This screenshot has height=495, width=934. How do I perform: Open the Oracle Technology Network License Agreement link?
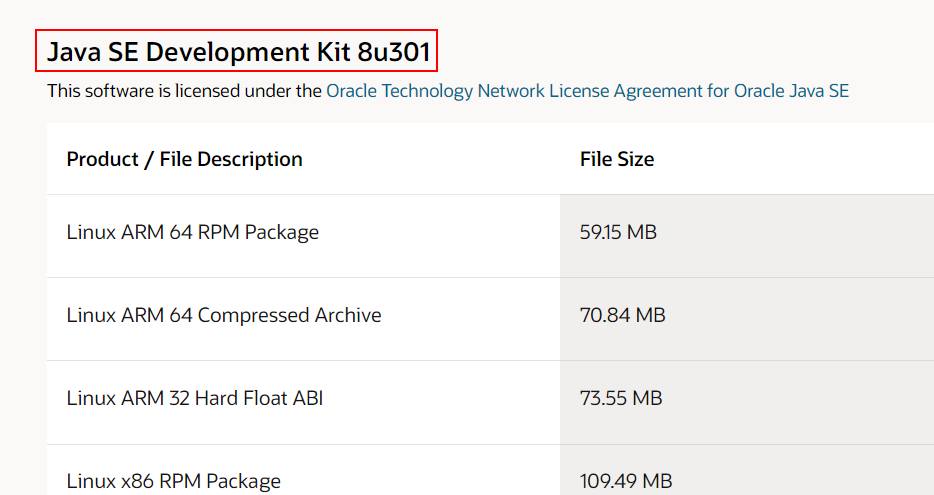pos(587,91)
